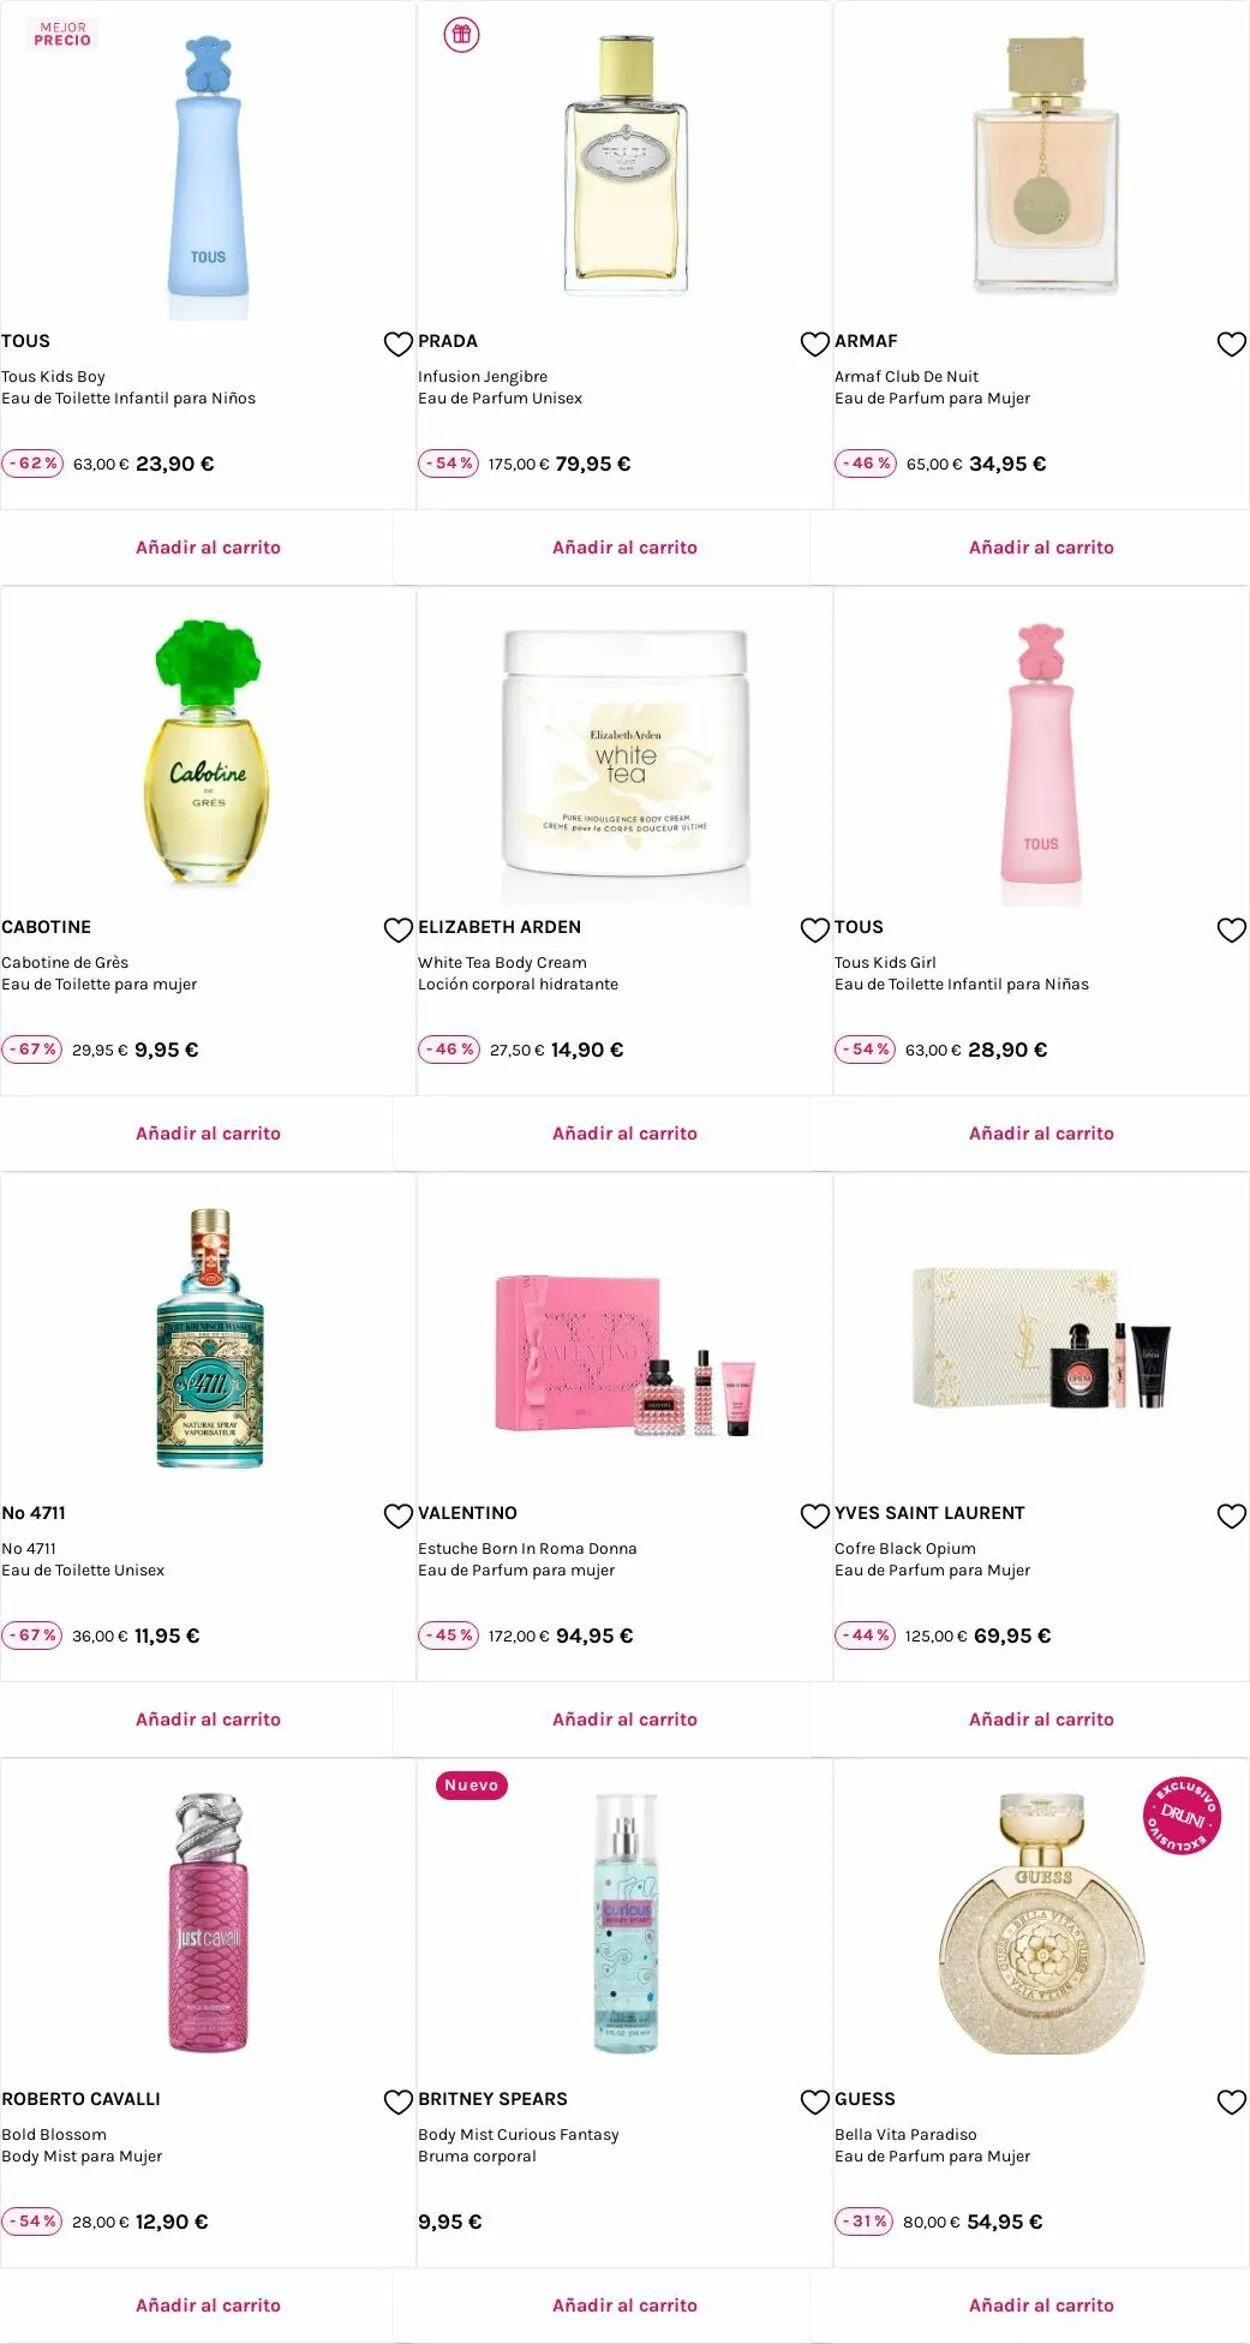The width and height of the screenshot is (1250, 2344).
Task: Add Guess Bella Vita Paradiso to cart
Action: (x=1041, y=2305)
